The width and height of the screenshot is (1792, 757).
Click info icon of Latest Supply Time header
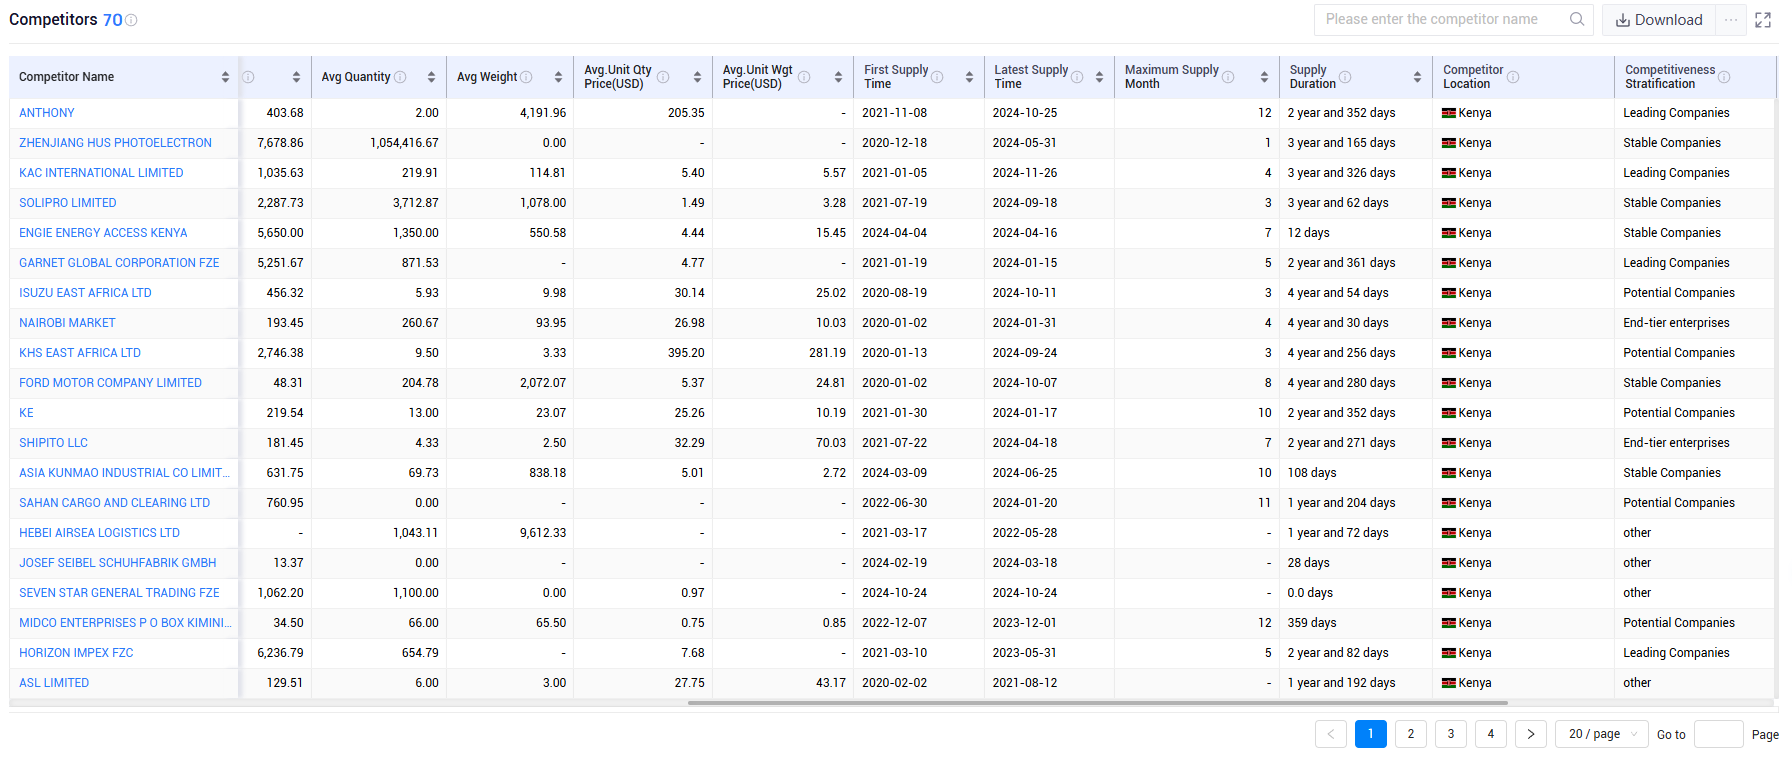[1077, 77]
